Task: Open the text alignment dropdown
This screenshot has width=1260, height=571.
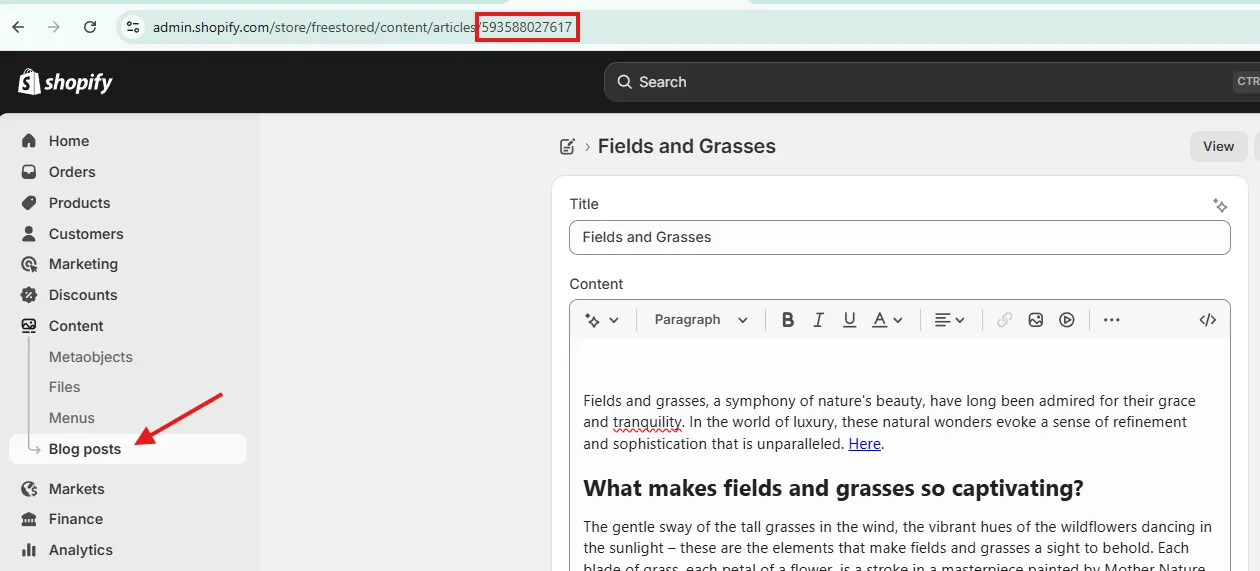Action: (949, 320)
